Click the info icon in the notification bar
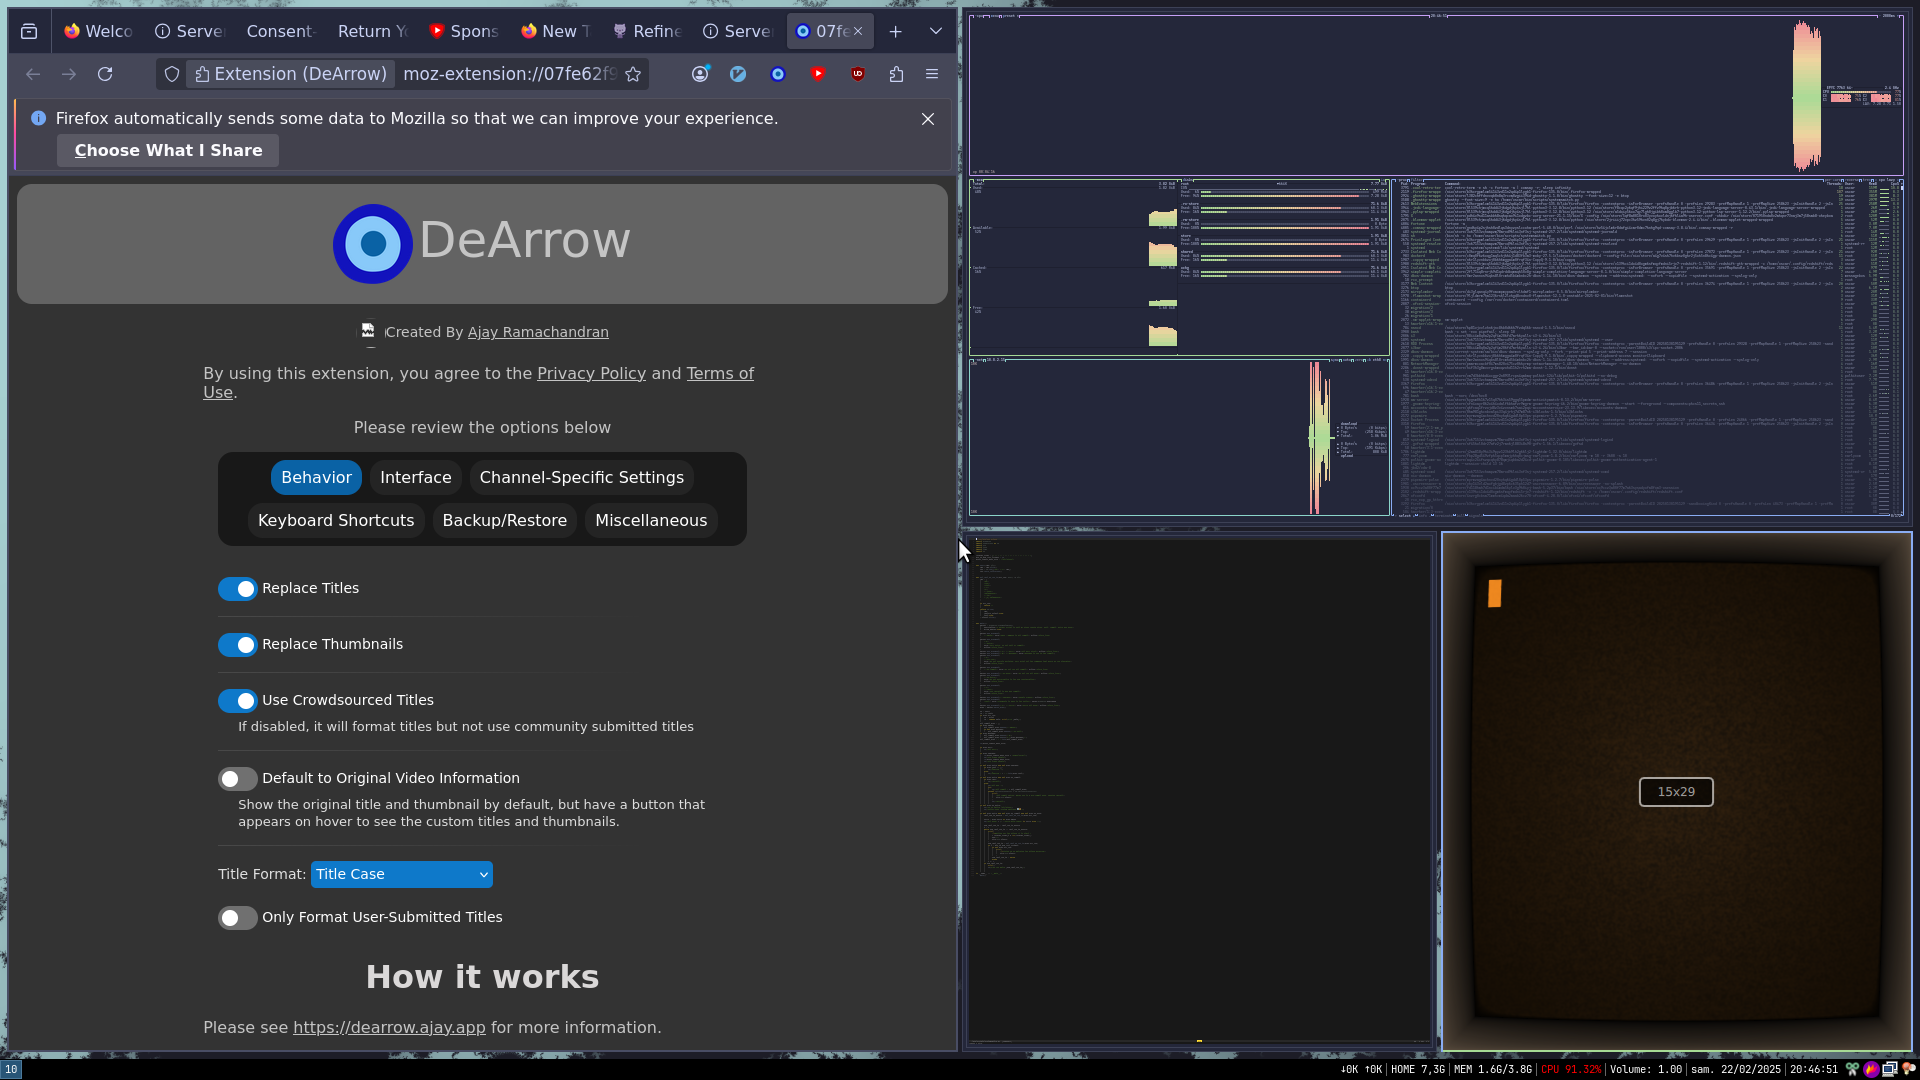The image size is (1920, 1080). [38, 118]
